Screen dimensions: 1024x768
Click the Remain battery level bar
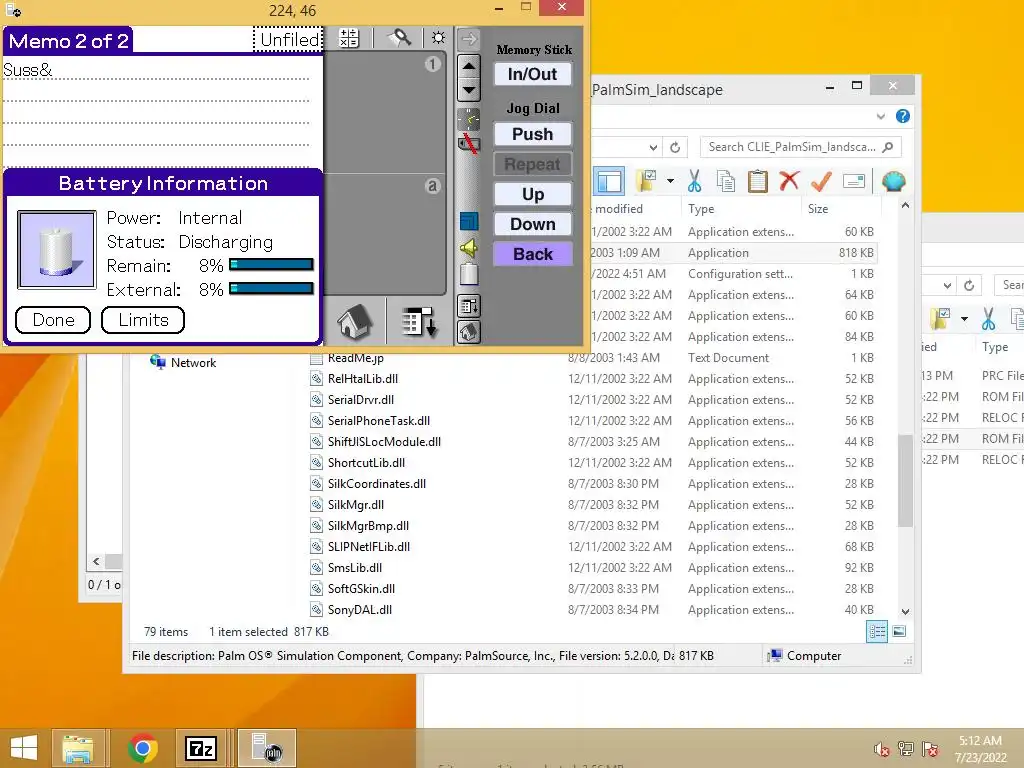click(272, 264)
